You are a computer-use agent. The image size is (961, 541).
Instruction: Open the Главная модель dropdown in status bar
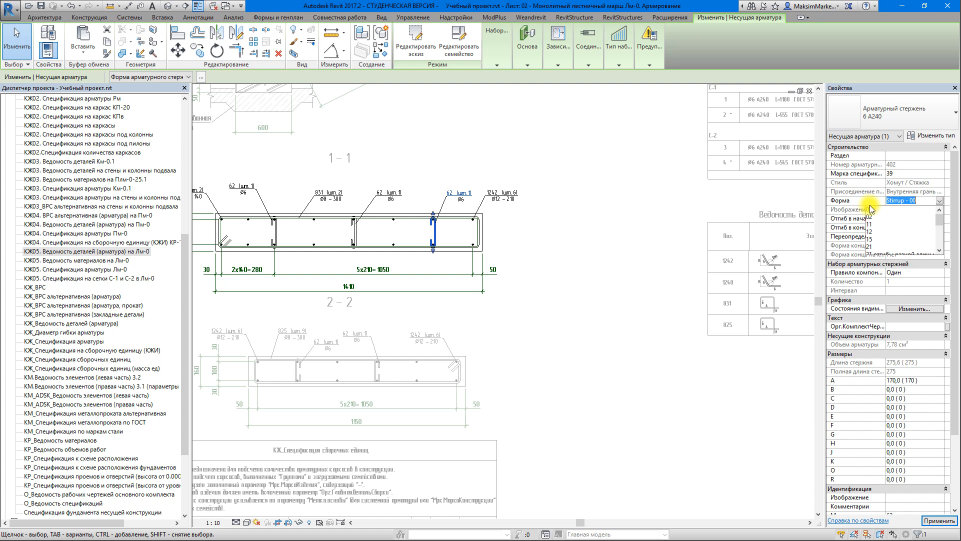point(617,535)
